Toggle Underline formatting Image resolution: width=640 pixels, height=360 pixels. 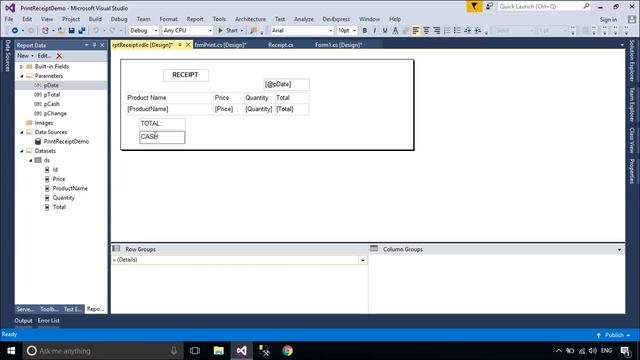pos(385,31)
